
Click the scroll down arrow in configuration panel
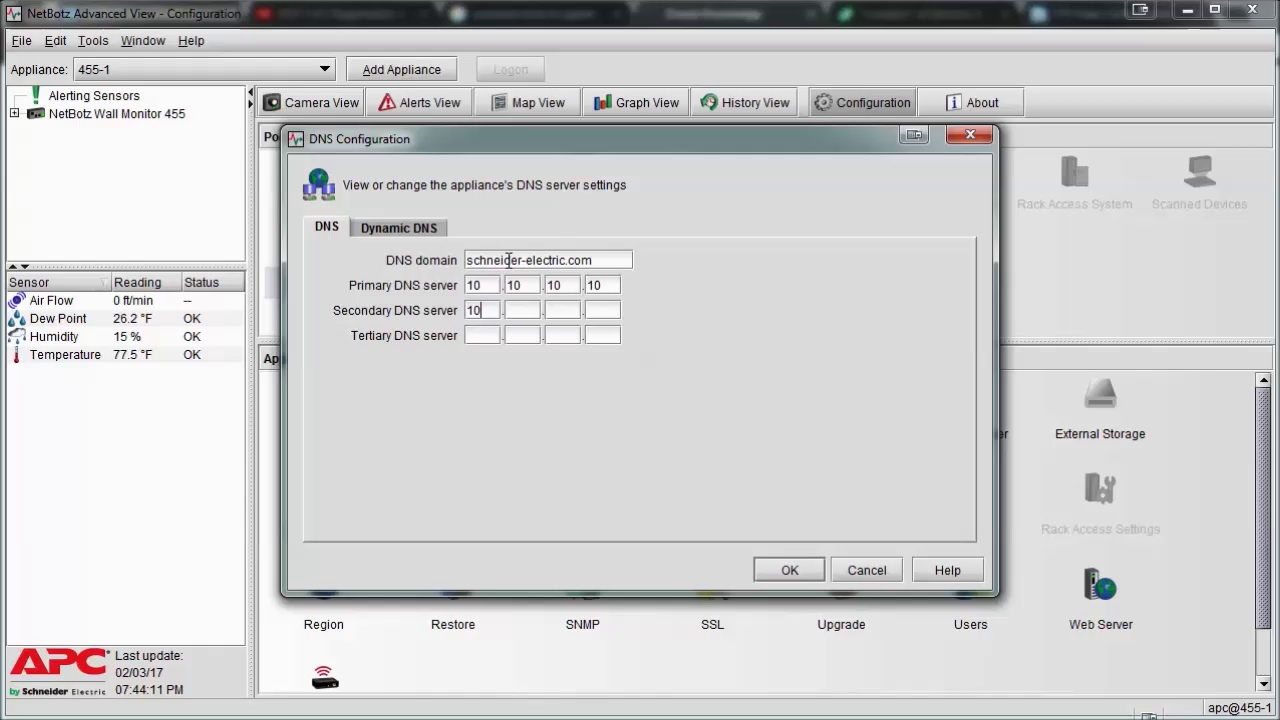tap(1264, 684)
